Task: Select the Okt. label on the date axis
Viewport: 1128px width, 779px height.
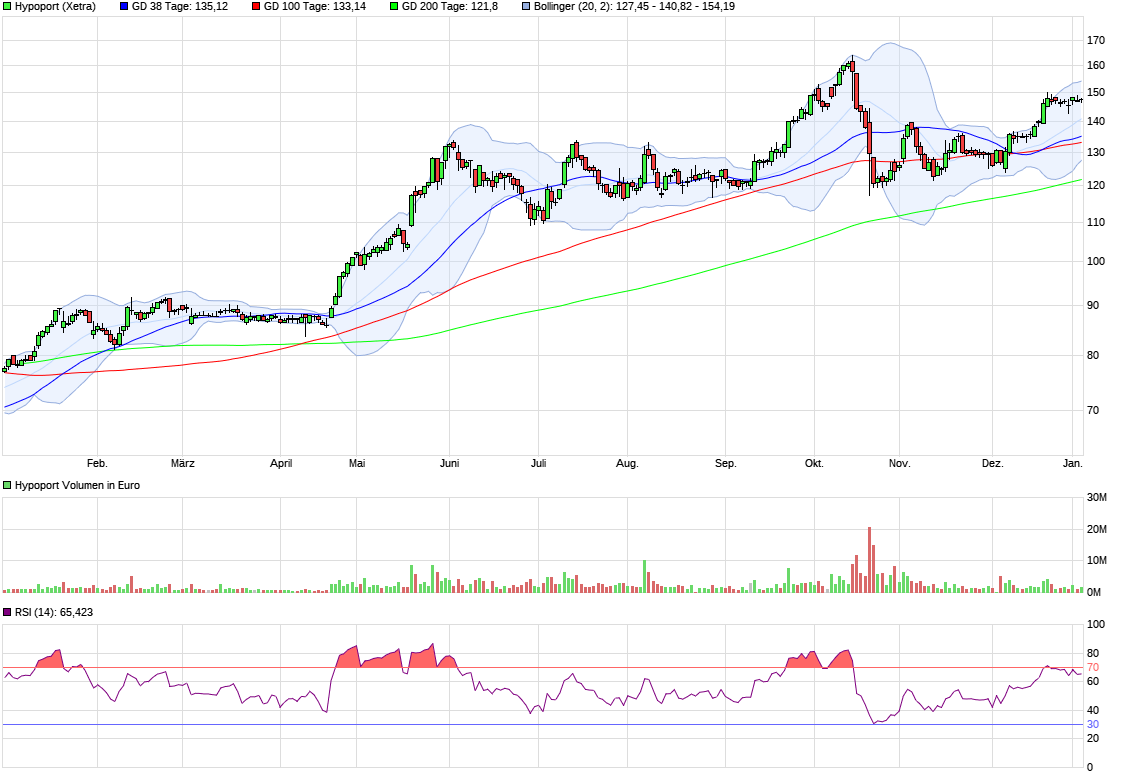Action: [814, 463]
